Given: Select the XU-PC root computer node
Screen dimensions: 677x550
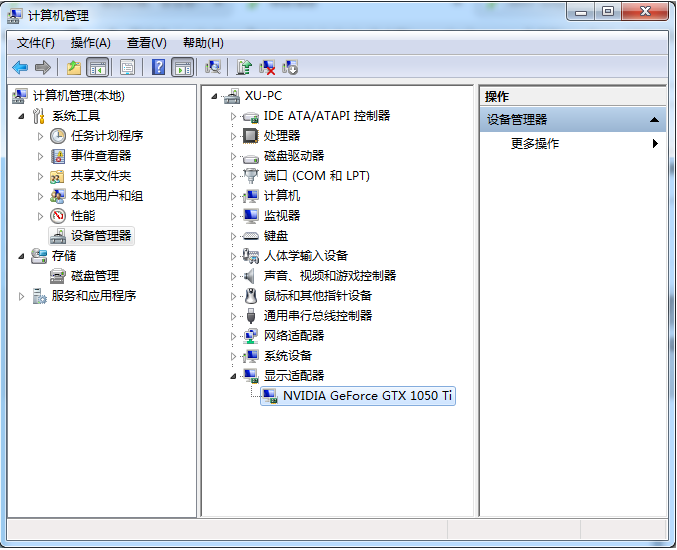Looking at the screenshot, I should coord(264,96).
